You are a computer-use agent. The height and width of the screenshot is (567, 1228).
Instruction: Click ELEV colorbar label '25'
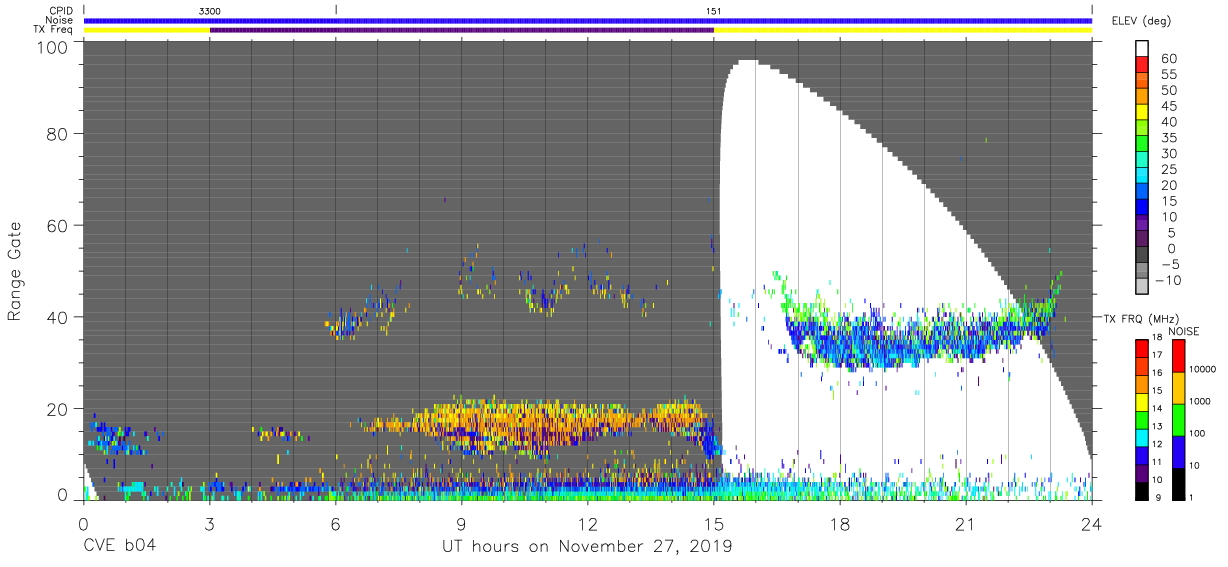pyautogui.click(x=1169, y=169)
